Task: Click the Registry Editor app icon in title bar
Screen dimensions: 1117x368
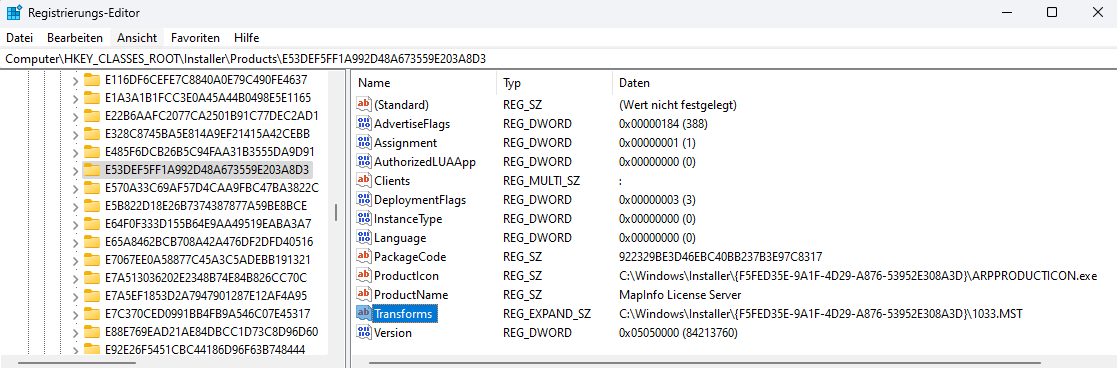Action: [x=14, y=13]
